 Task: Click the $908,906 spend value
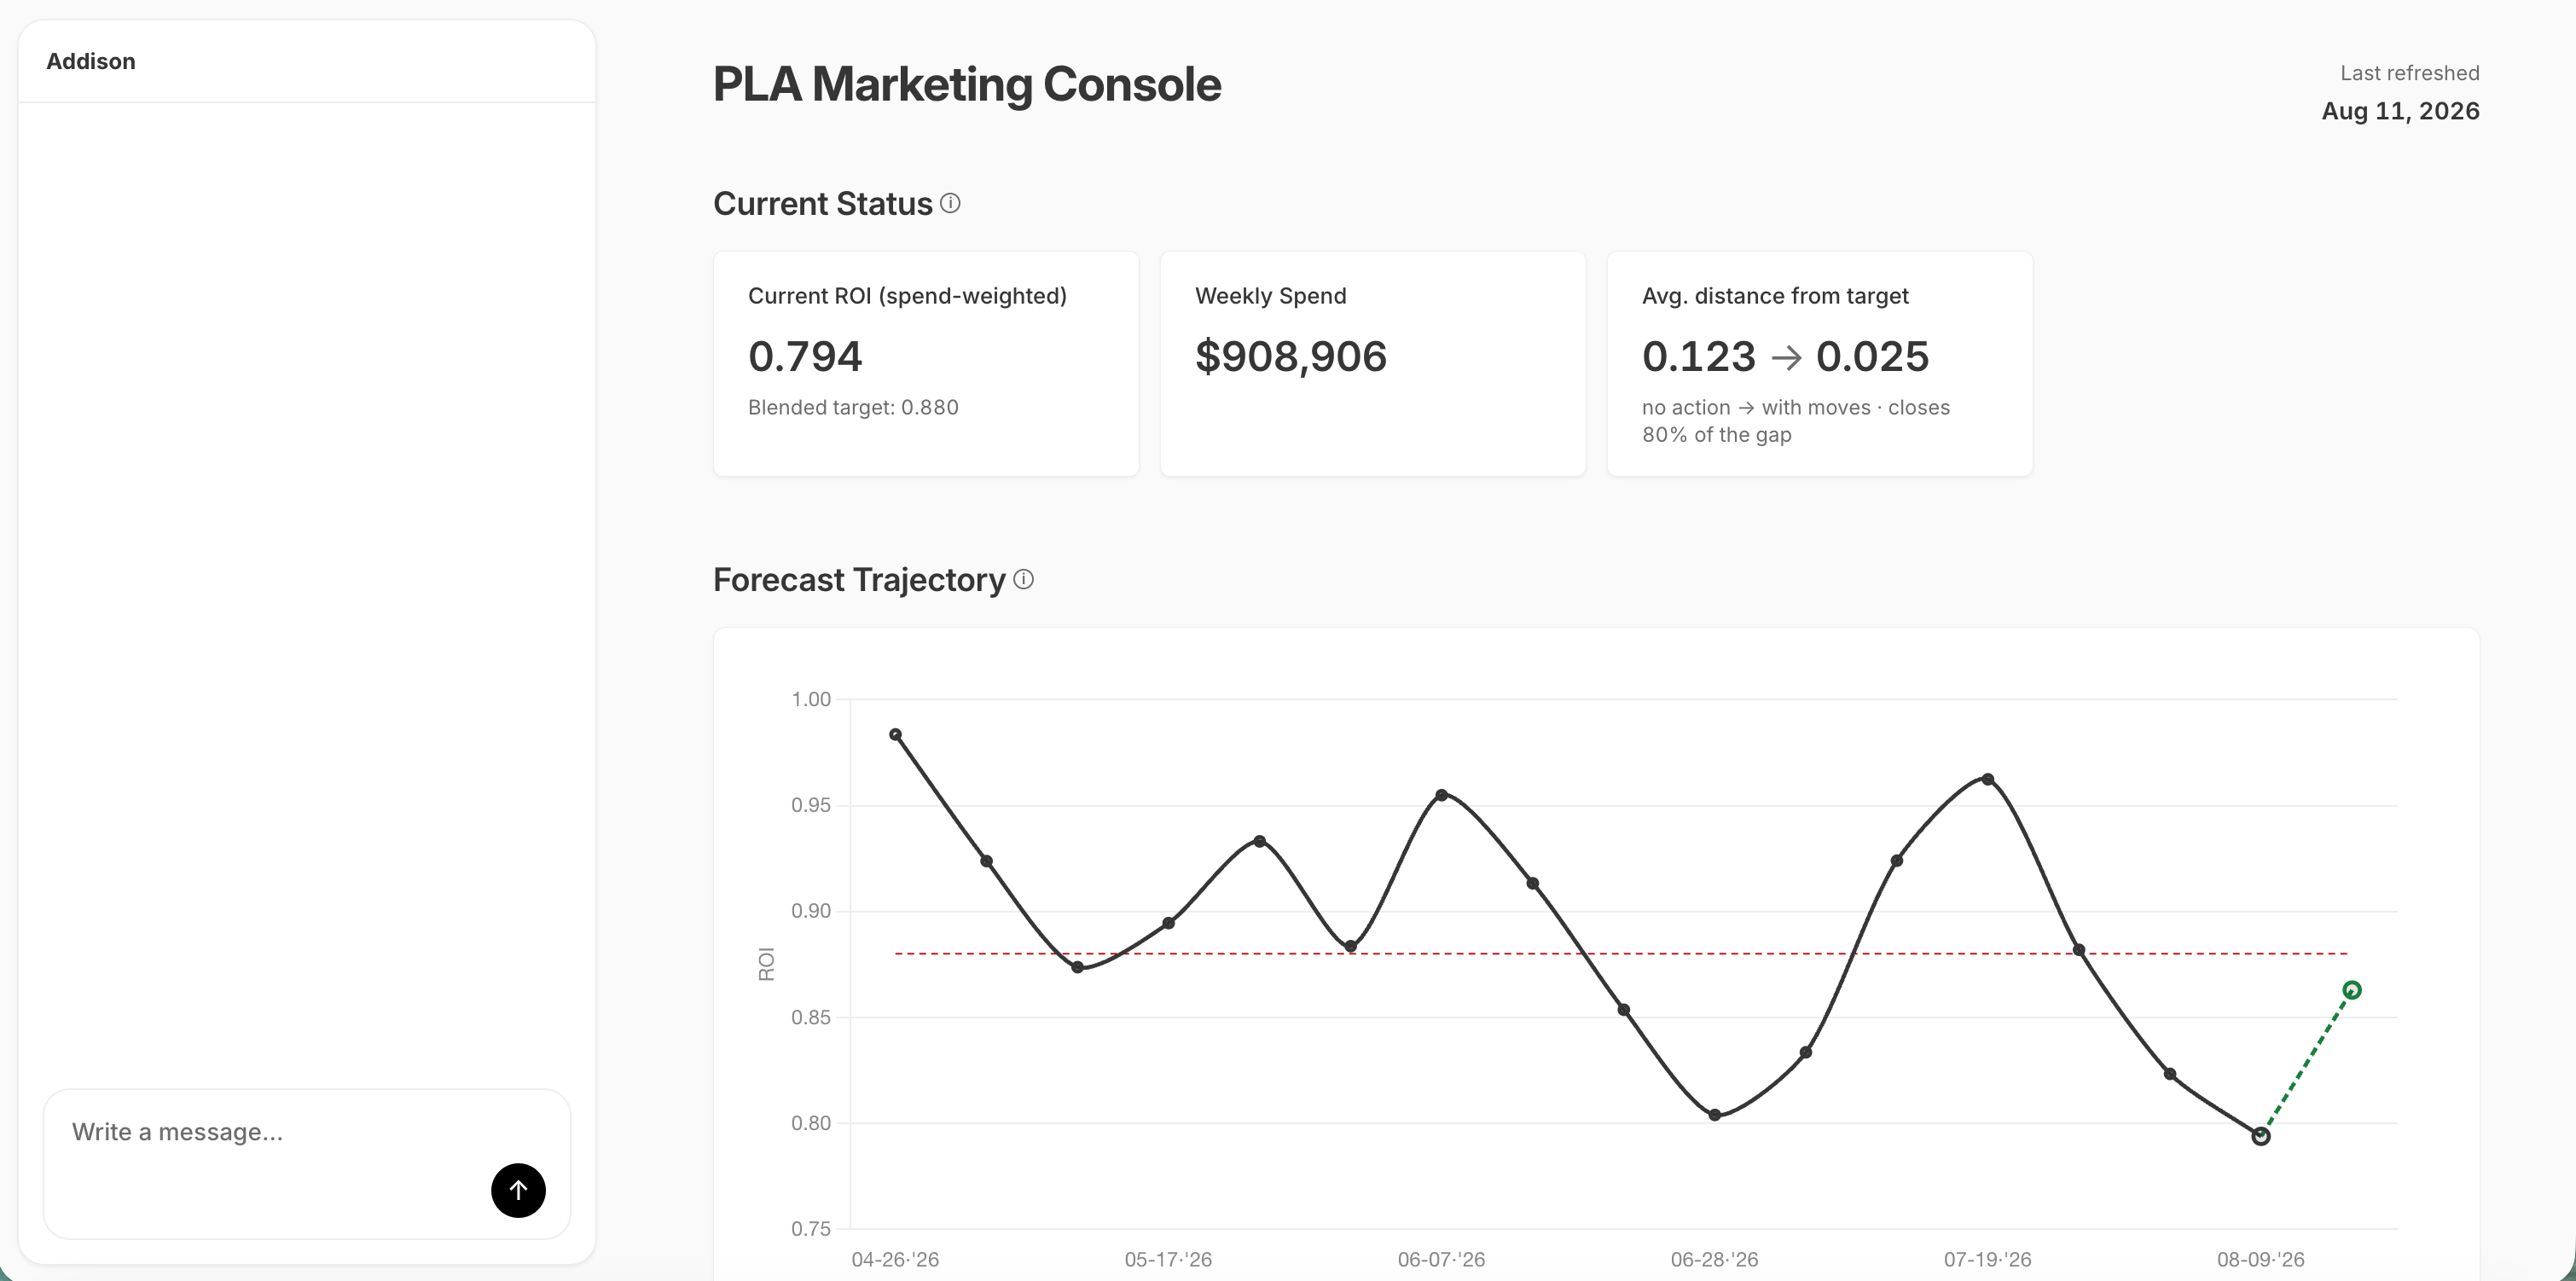tap(1291, 356)
